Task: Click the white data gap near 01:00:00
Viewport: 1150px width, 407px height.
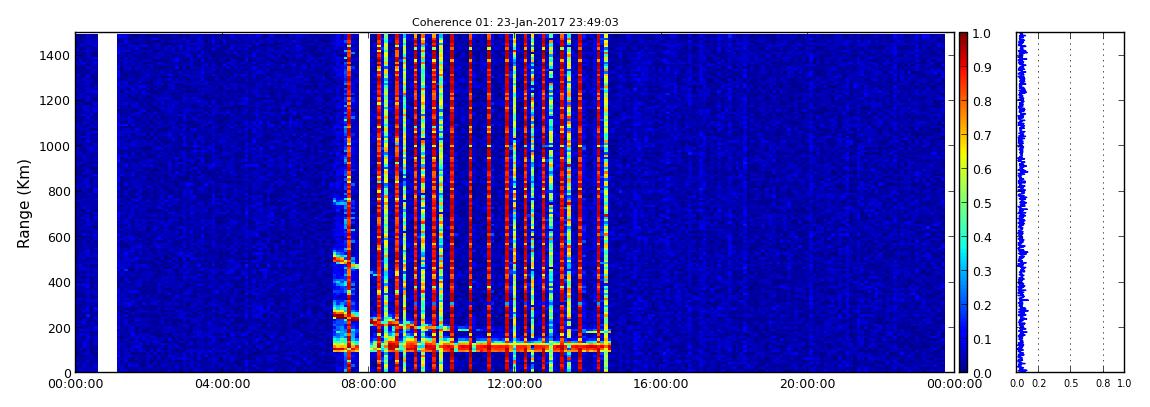Action: pyautogui.click(x=108, y=202)
